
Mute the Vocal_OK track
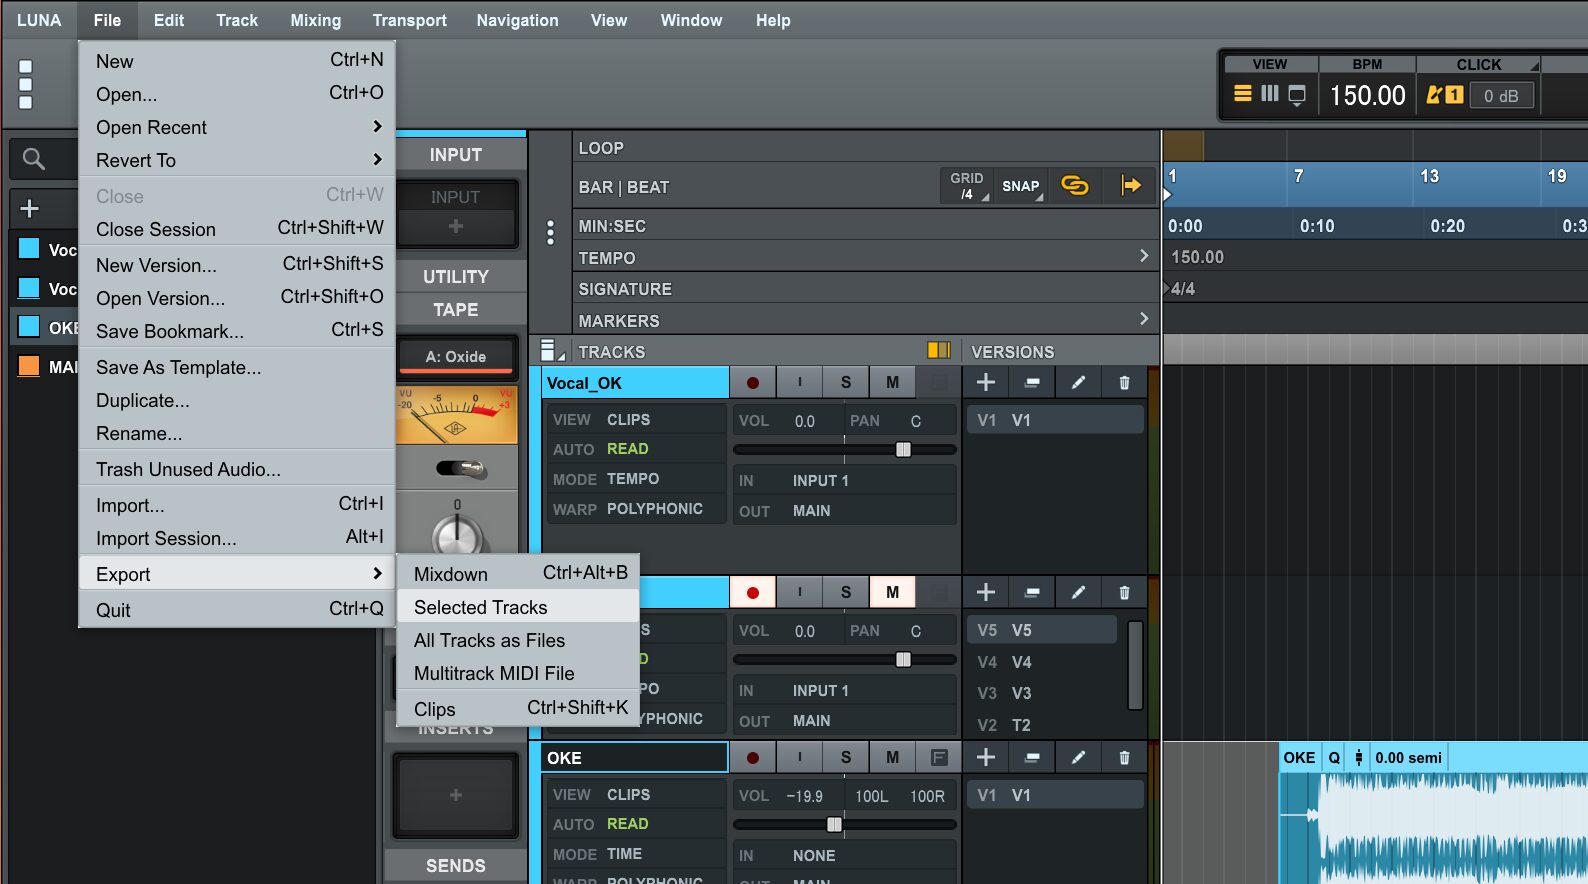pos(892,382)
